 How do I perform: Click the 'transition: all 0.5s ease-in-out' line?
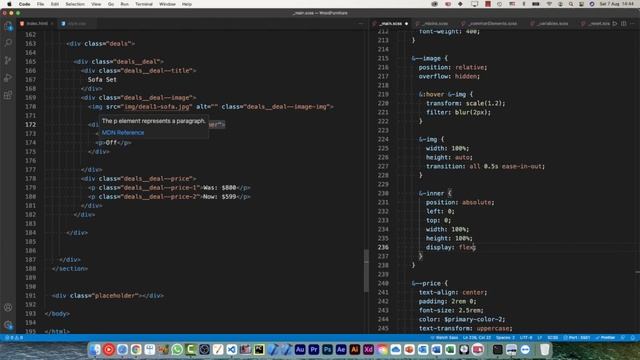coord(485,166)
